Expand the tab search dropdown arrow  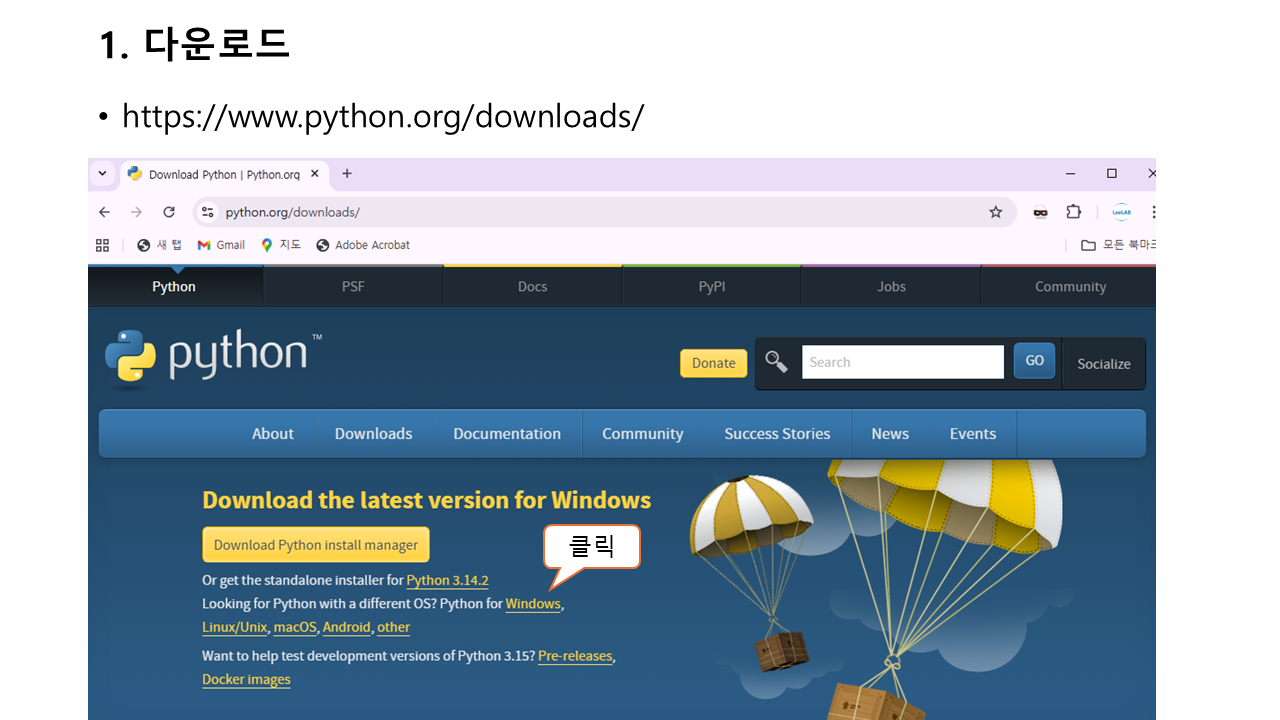(x=102, y=174)
